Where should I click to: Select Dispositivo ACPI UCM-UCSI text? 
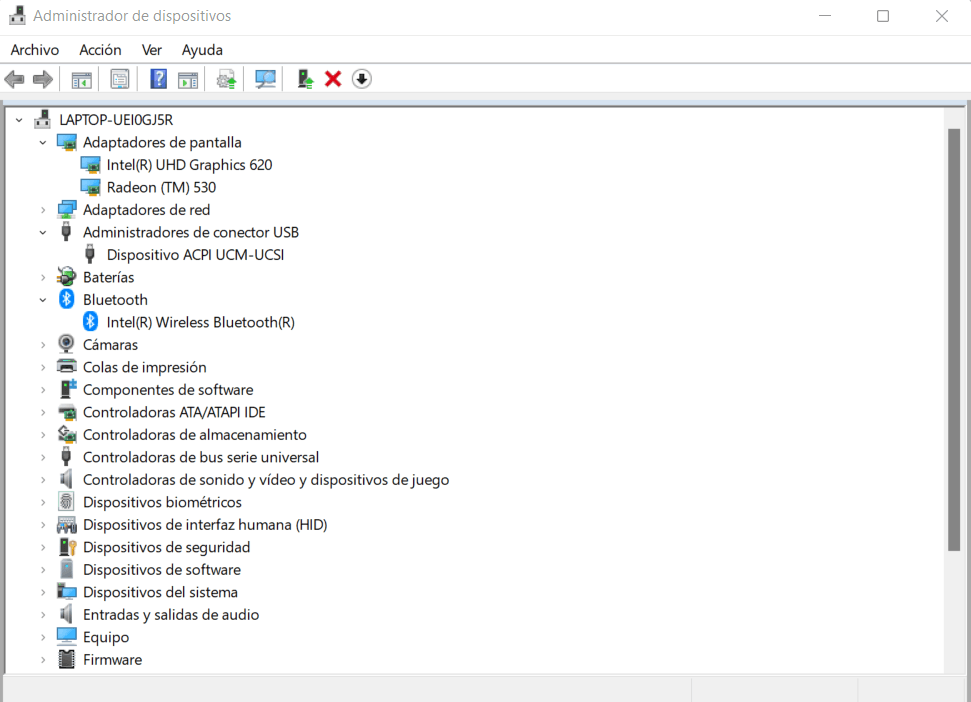(x=195, y=254)
